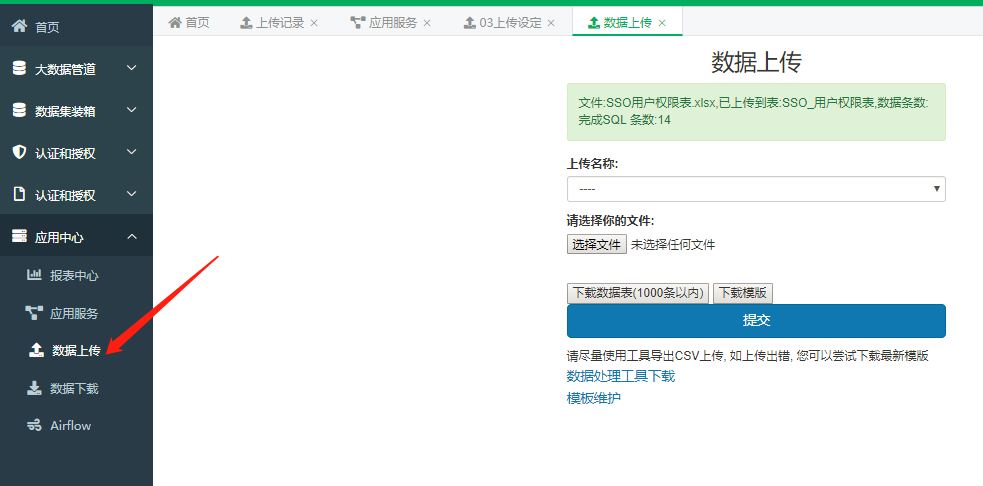Switch to the 应用服务 tab
The image size is (983, 486).
[x=391, y=23]
